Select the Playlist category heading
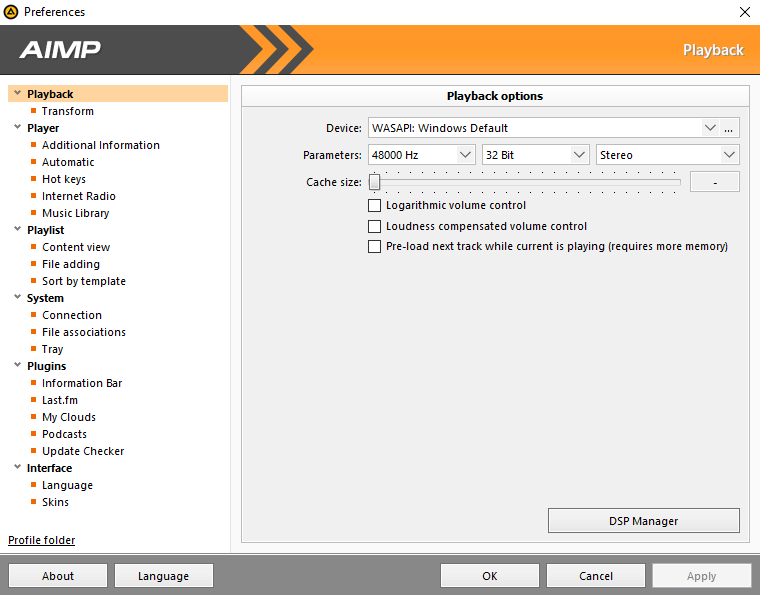The image size is (760, 595). [46, 230]
